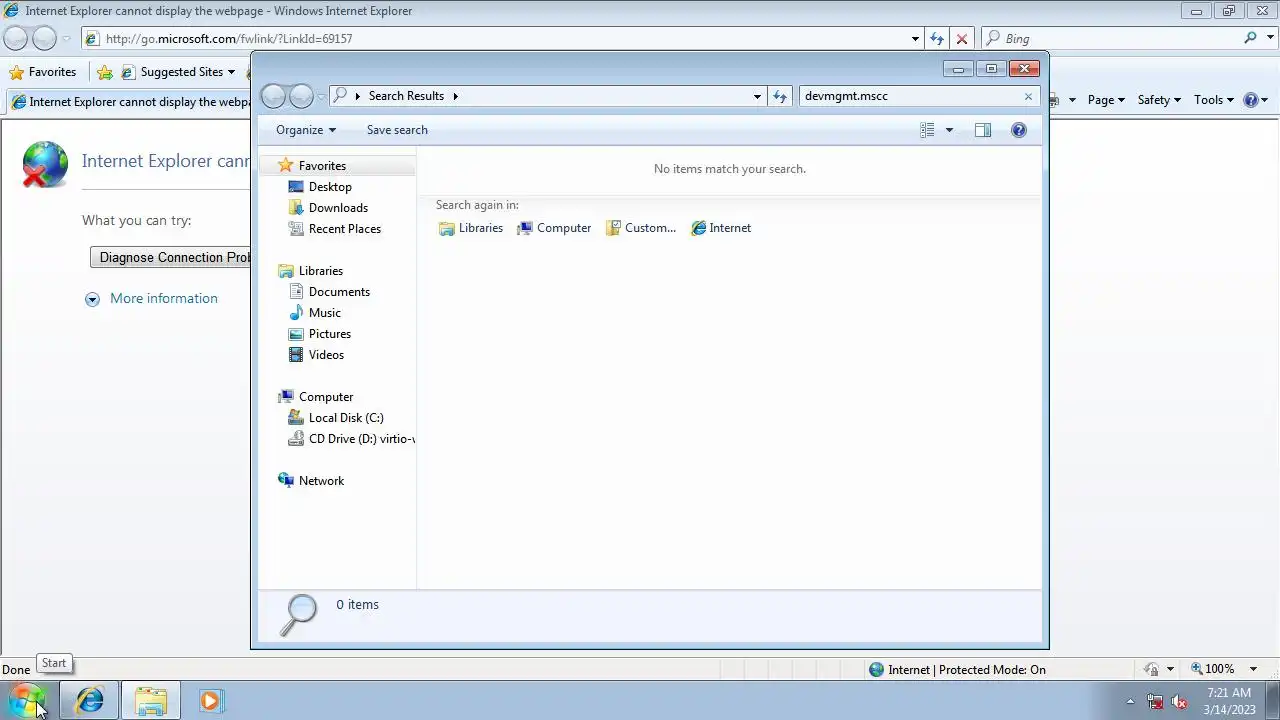Click Save search button
This screenshot has width=1280, height=720.
(x=397, y=130)
